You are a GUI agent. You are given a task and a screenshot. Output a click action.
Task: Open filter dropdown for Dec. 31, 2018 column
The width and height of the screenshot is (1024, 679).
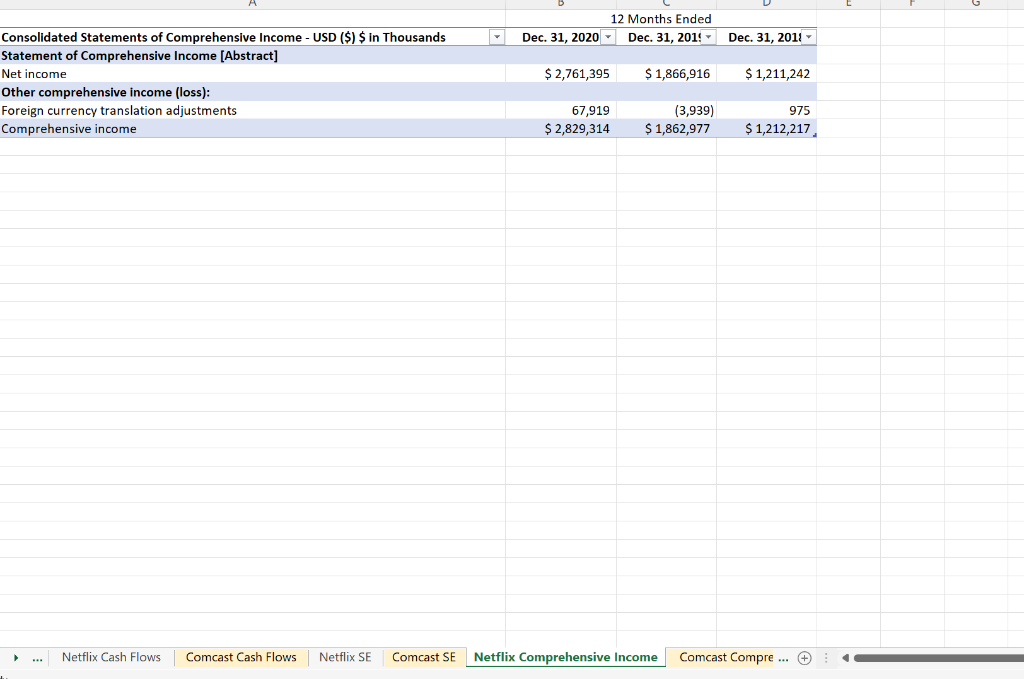pos(809,37)
